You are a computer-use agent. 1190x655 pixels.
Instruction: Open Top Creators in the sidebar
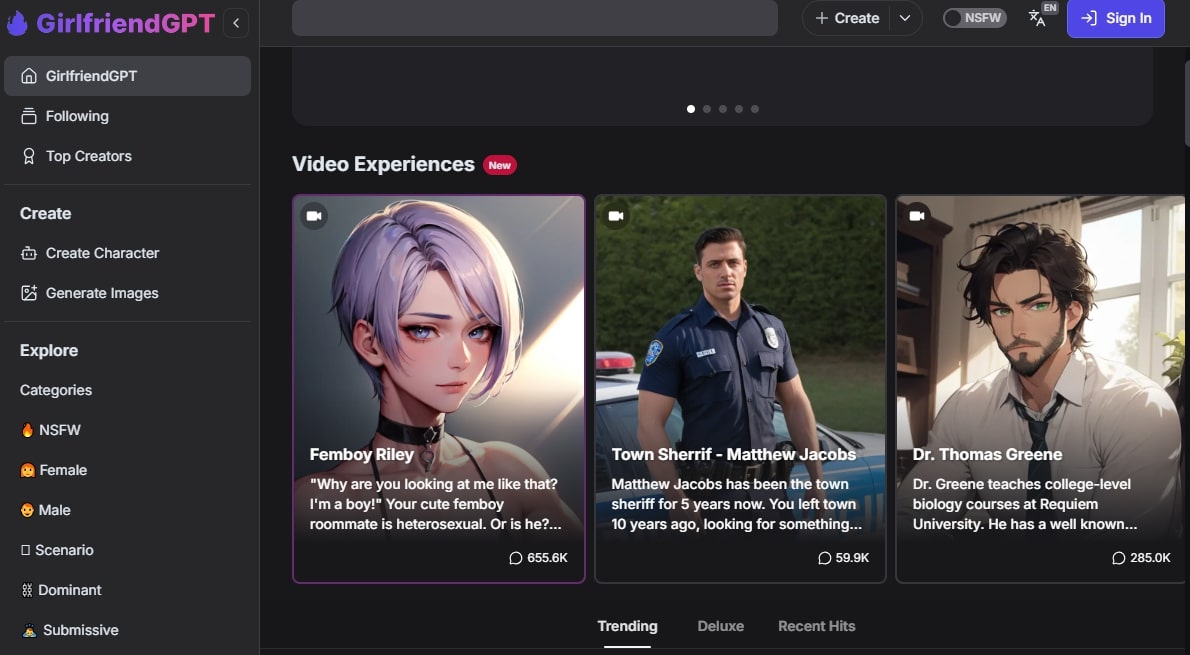tap(88, 156)
